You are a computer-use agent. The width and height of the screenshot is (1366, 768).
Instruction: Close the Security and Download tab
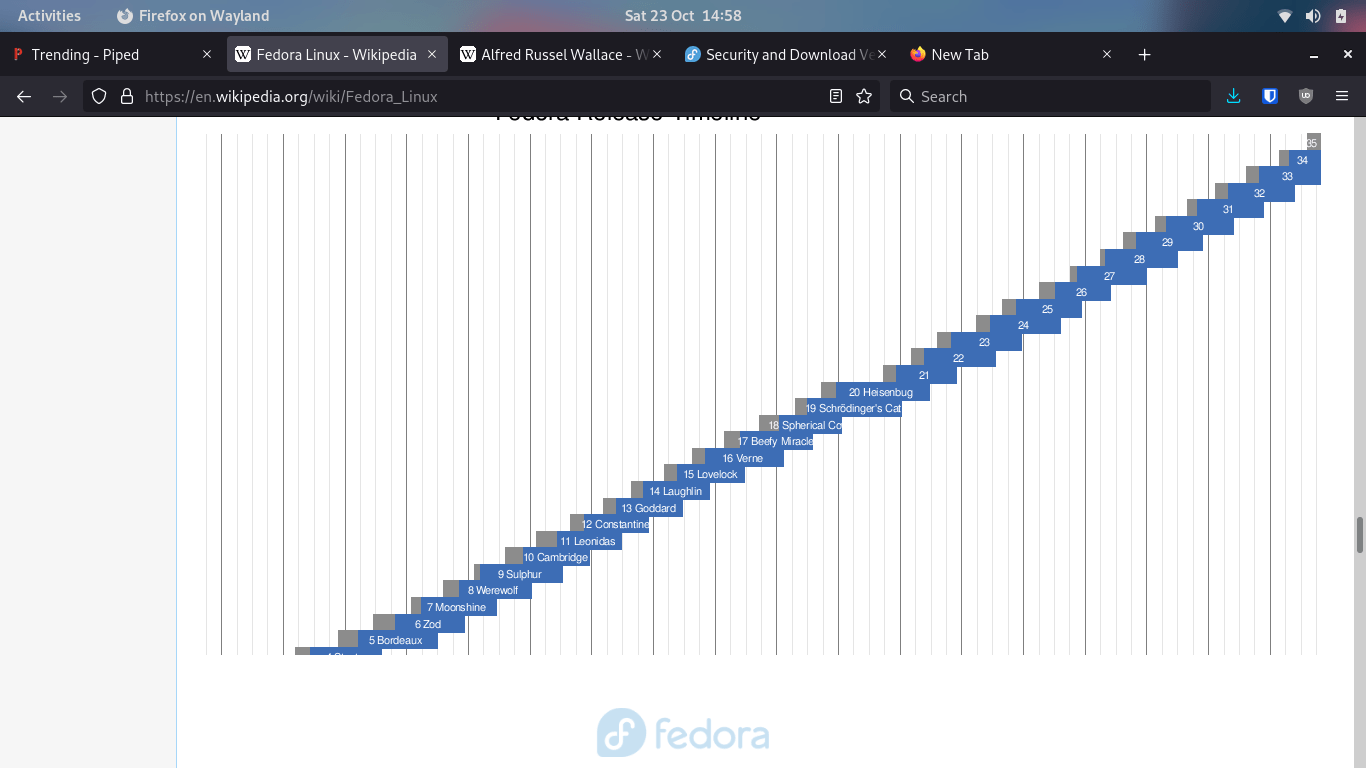[x=882, y=55]
